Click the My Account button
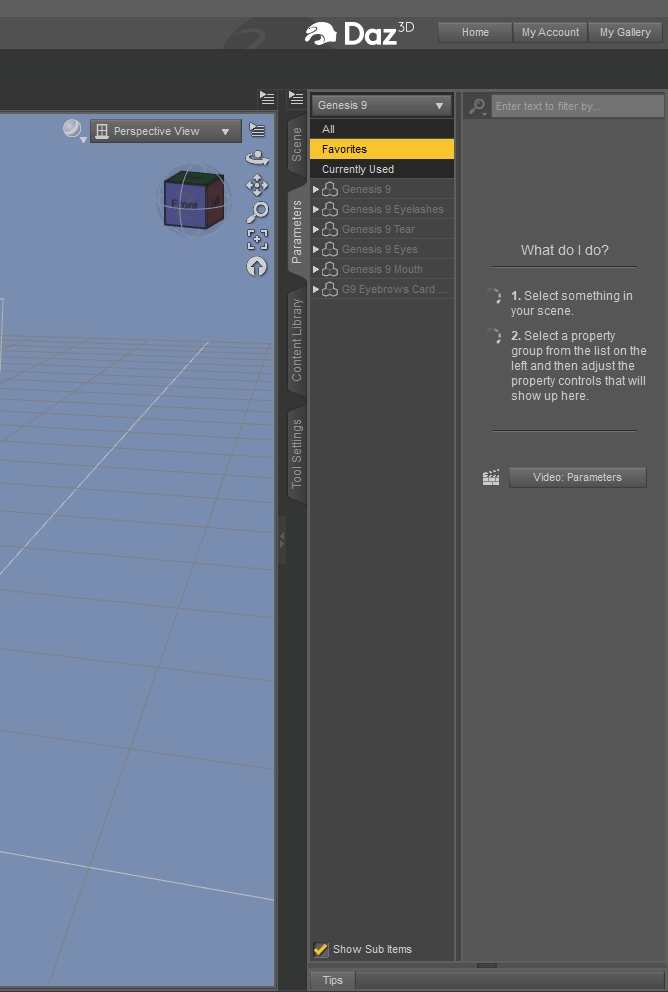 tap(550, 32)
